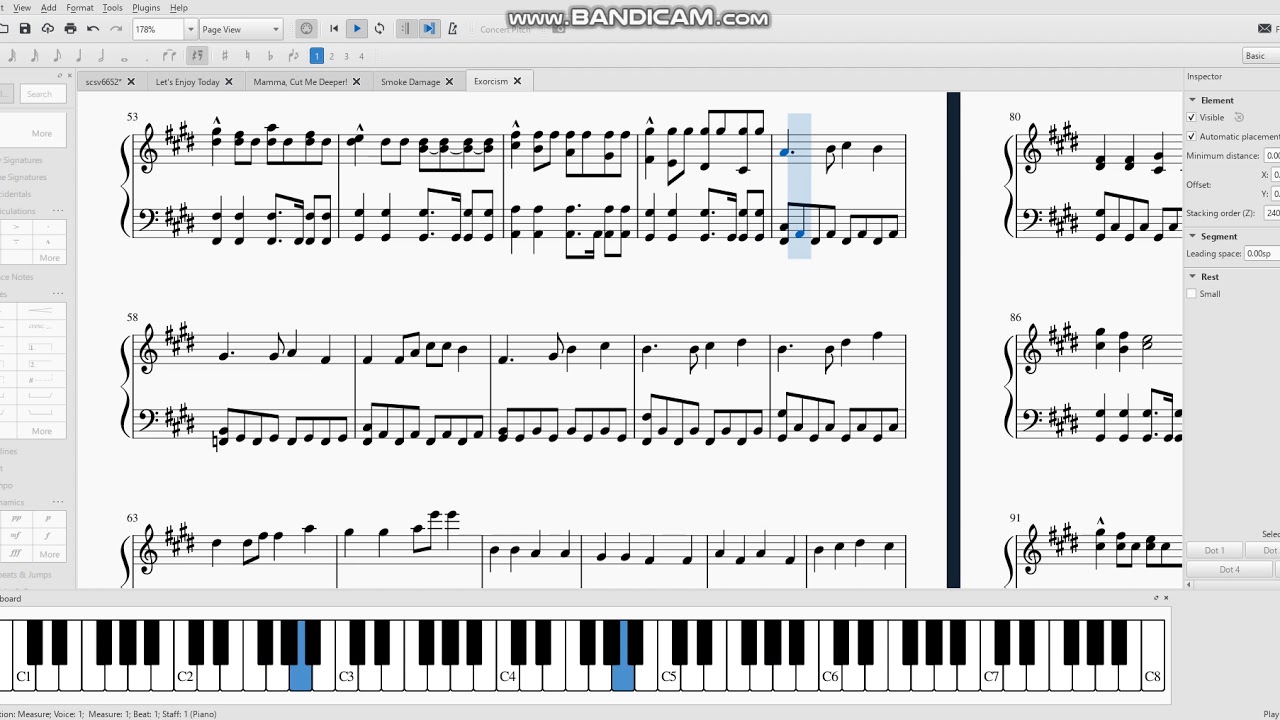
Task: Toggle the rest input icon
Action: 197,56
